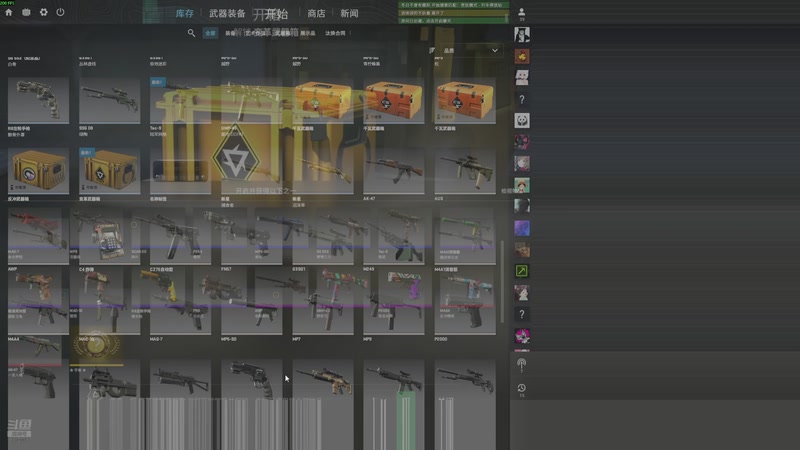Switch to the 武器装备 loadout tab
This screenshot has width=800, height=450.
(227, 13)
